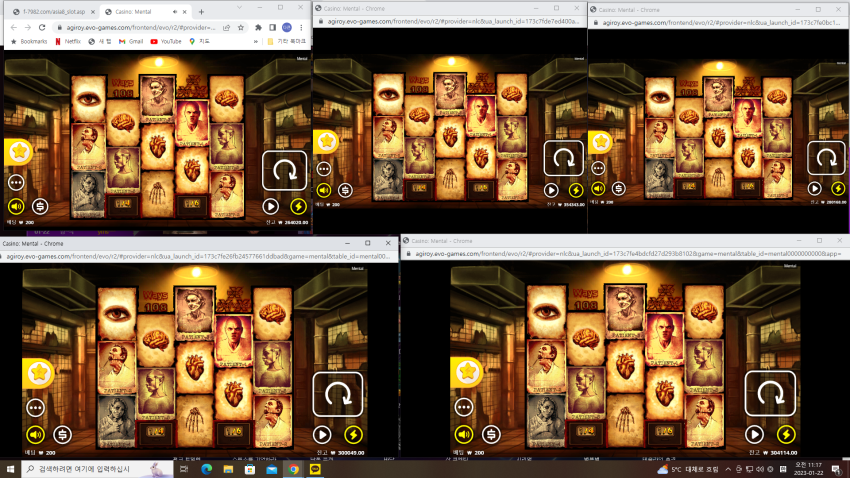Spin the reels in the top-middle game window
The image size is (850, 478).
click(564, 158)
